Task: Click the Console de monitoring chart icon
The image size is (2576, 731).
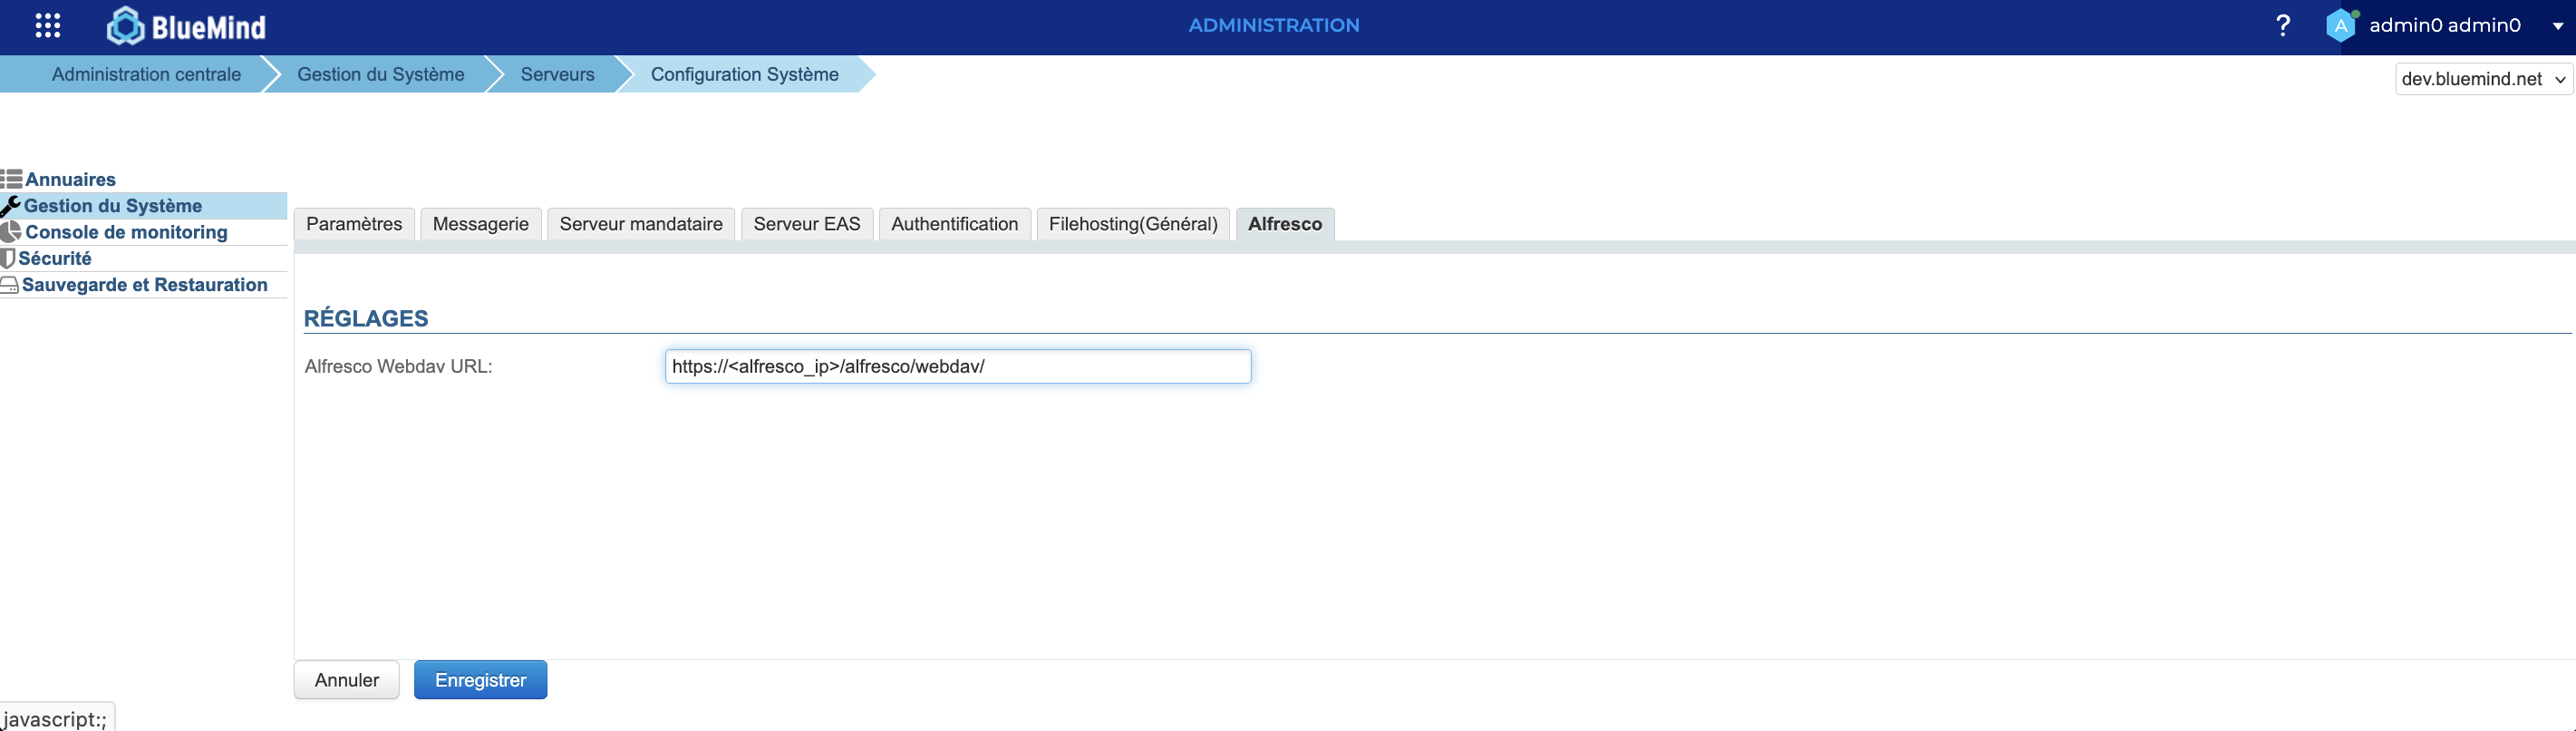Action: click(12, 232)
